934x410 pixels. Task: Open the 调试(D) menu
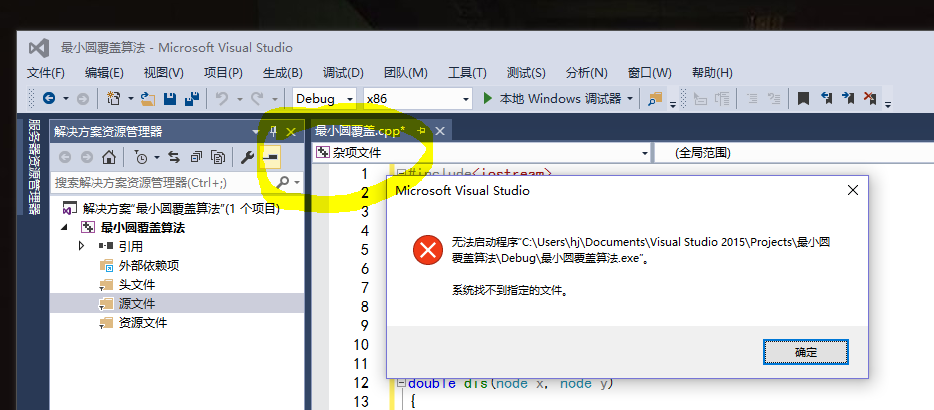pos(343,73)
